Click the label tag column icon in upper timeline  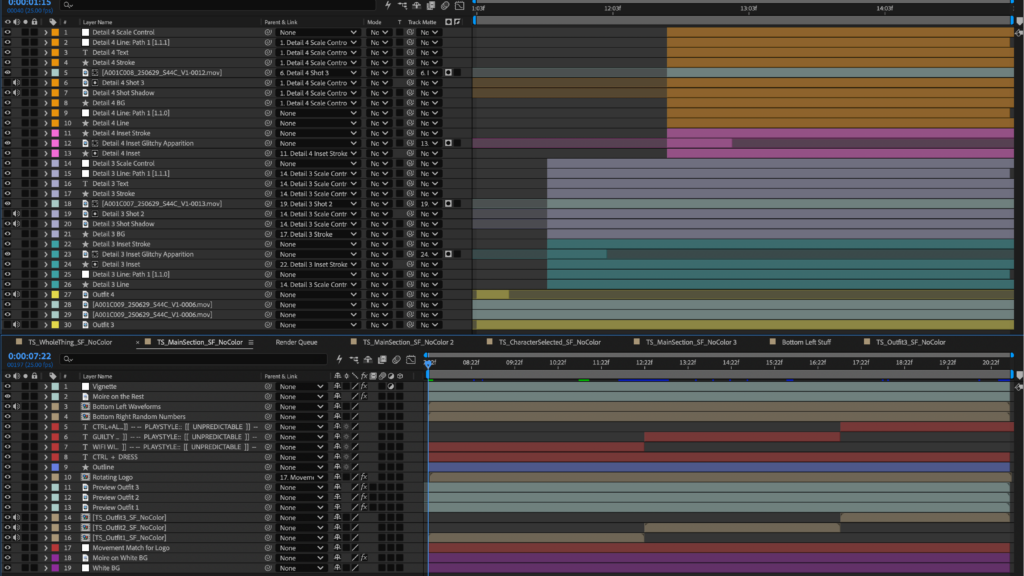coord(53,22)
